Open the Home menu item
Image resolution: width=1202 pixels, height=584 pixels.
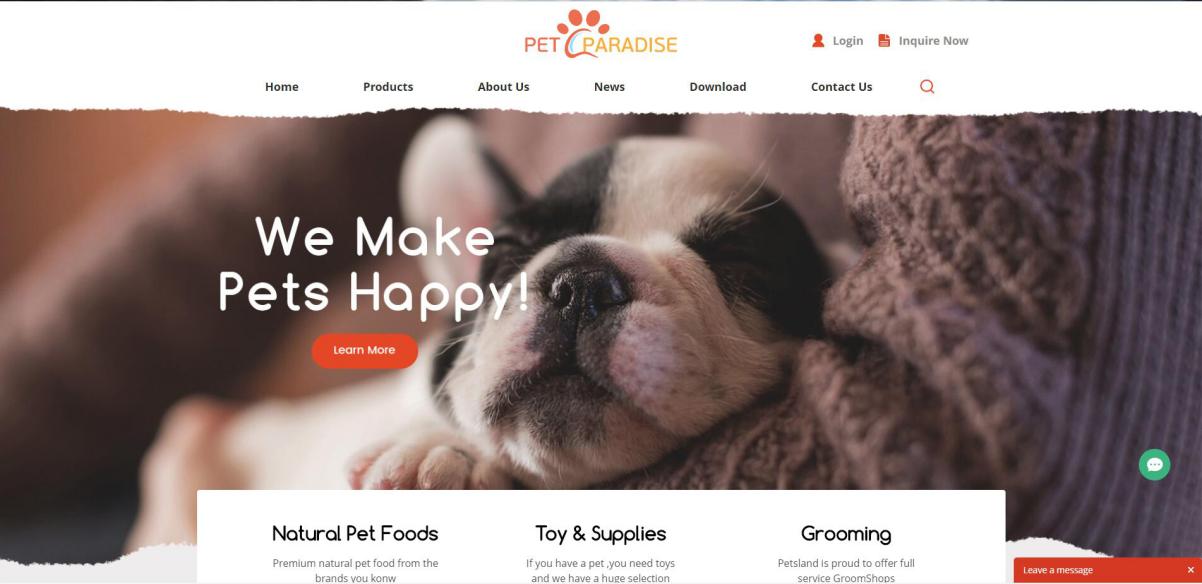[282, 87]
